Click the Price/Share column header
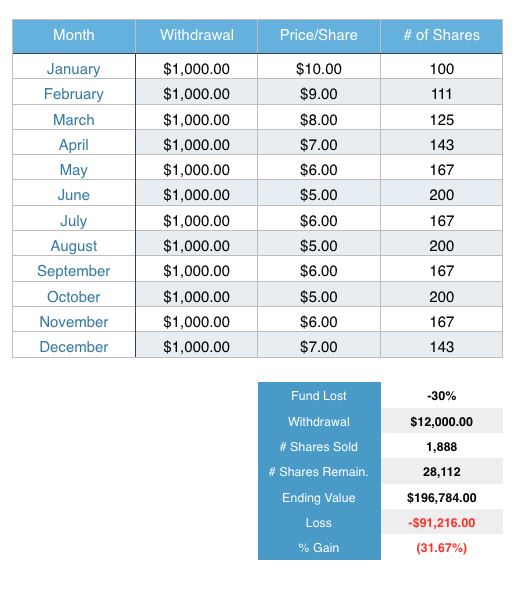Viewport: 518px width, 590px height. pos(319,35)
